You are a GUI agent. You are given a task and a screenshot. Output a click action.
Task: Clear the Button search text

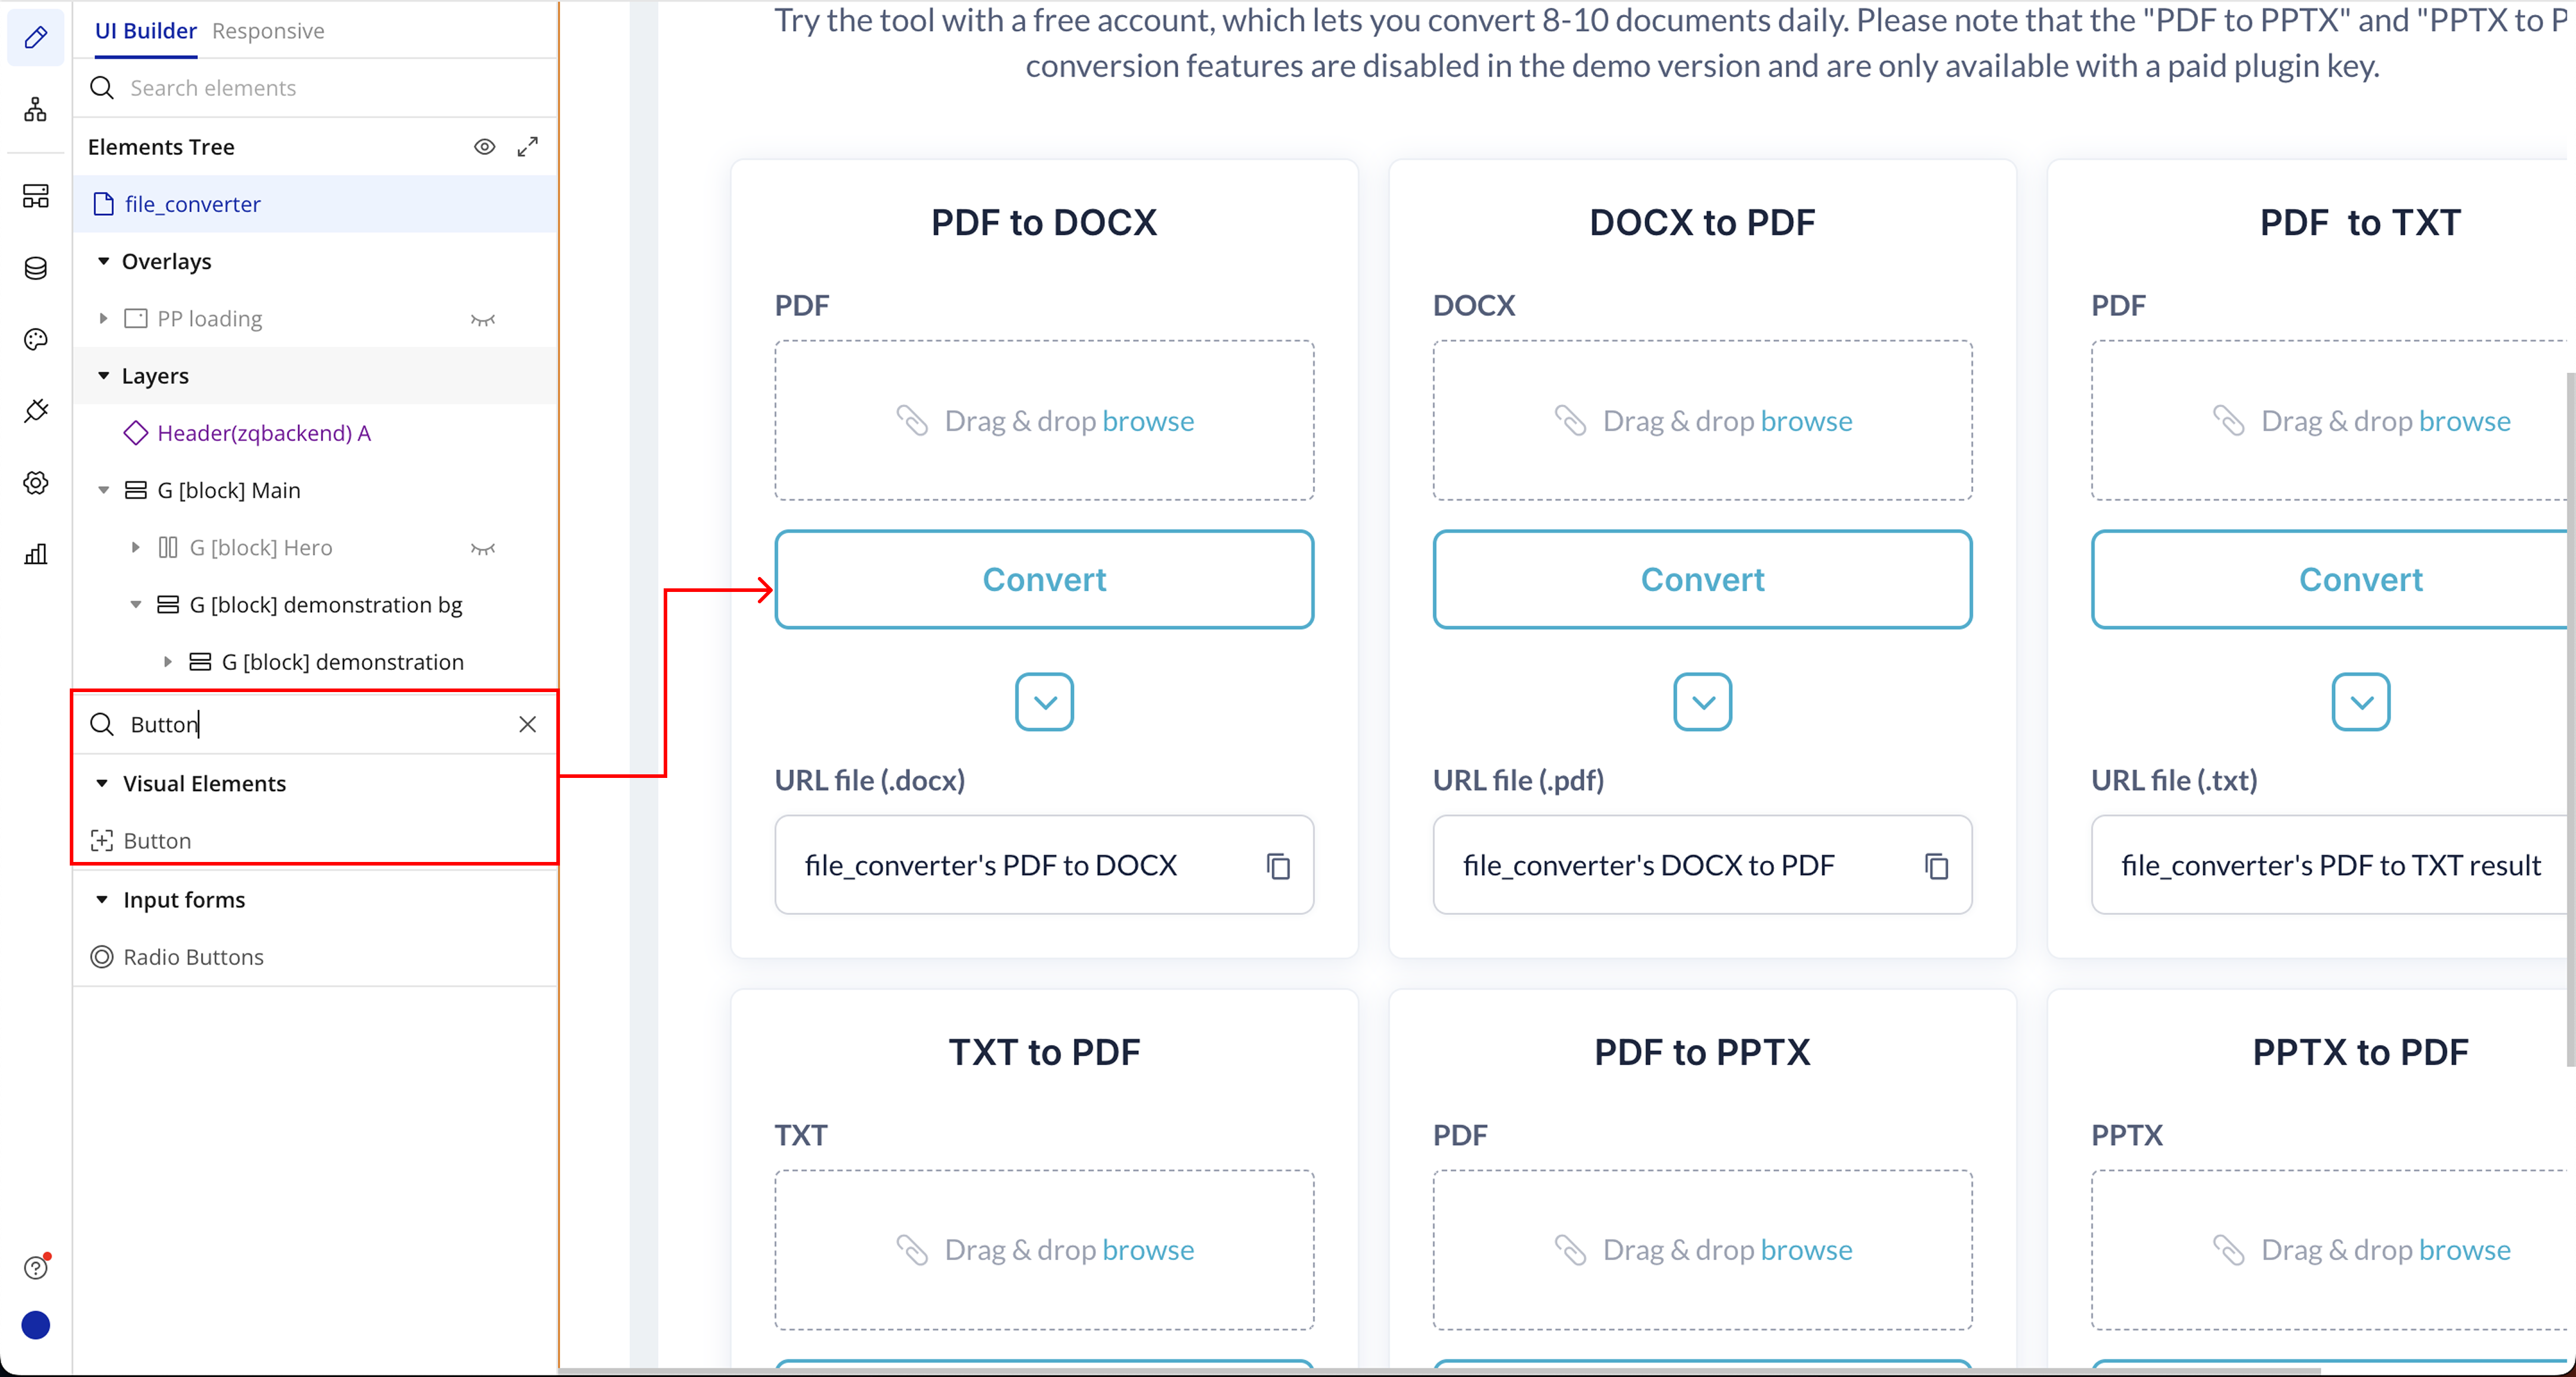527,724
